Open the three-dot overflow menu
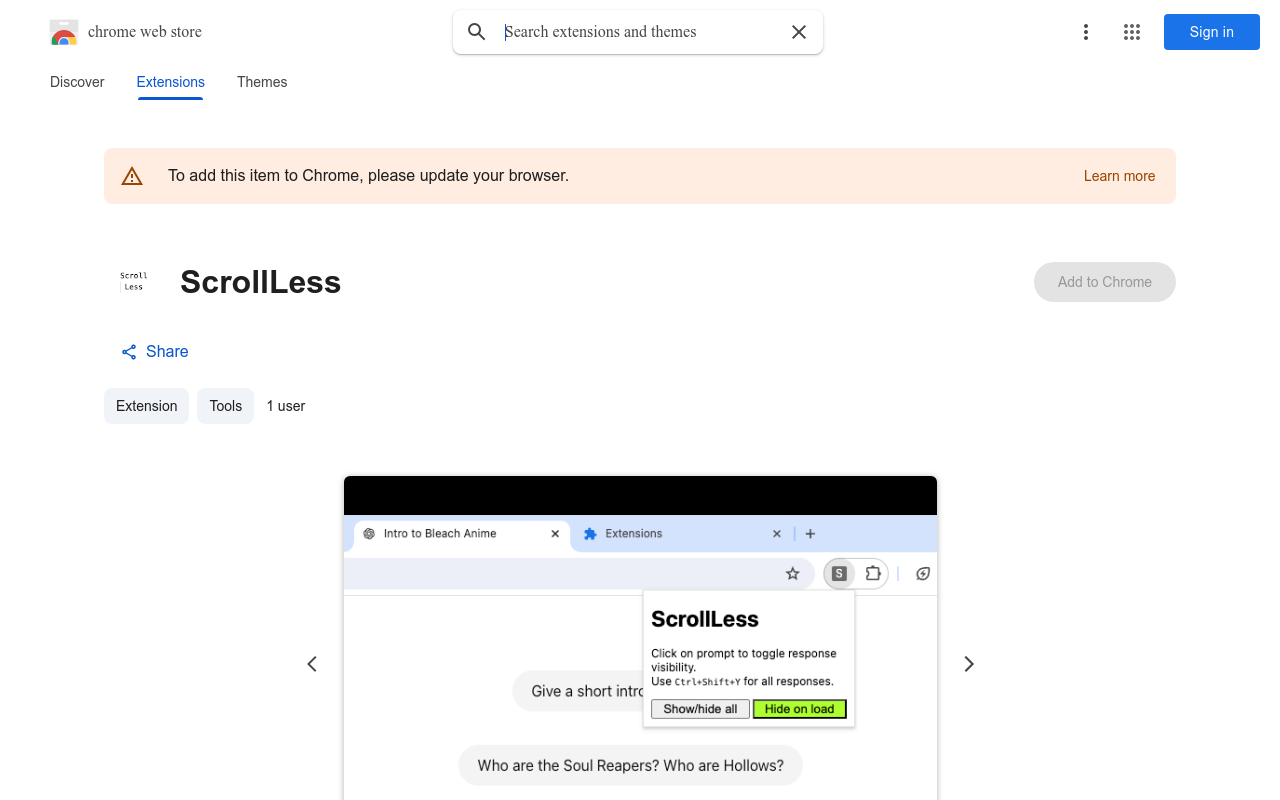 tap(1086, 32)
